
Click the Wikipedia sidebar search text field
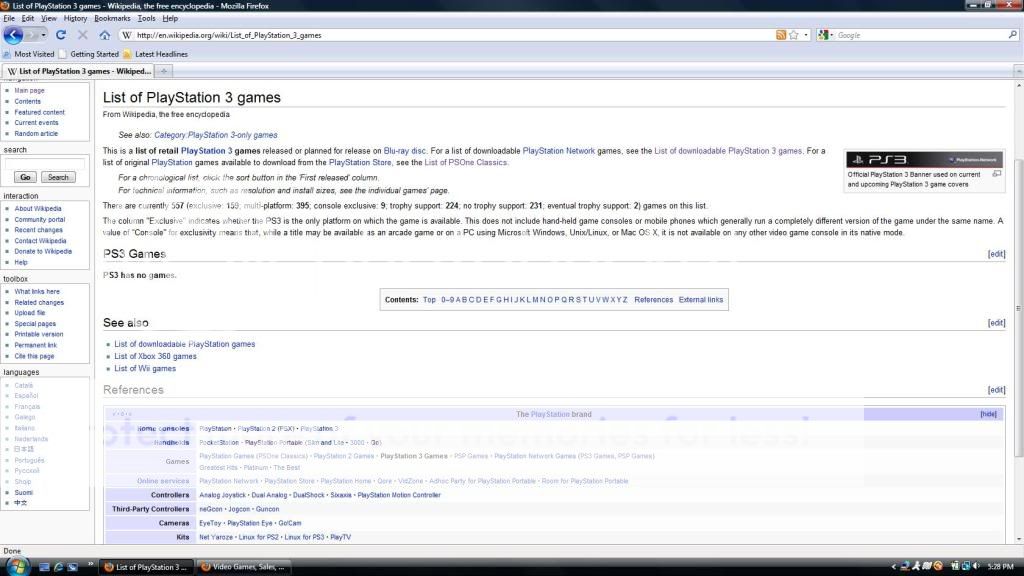pyautogui.click(x=44, y=162)
